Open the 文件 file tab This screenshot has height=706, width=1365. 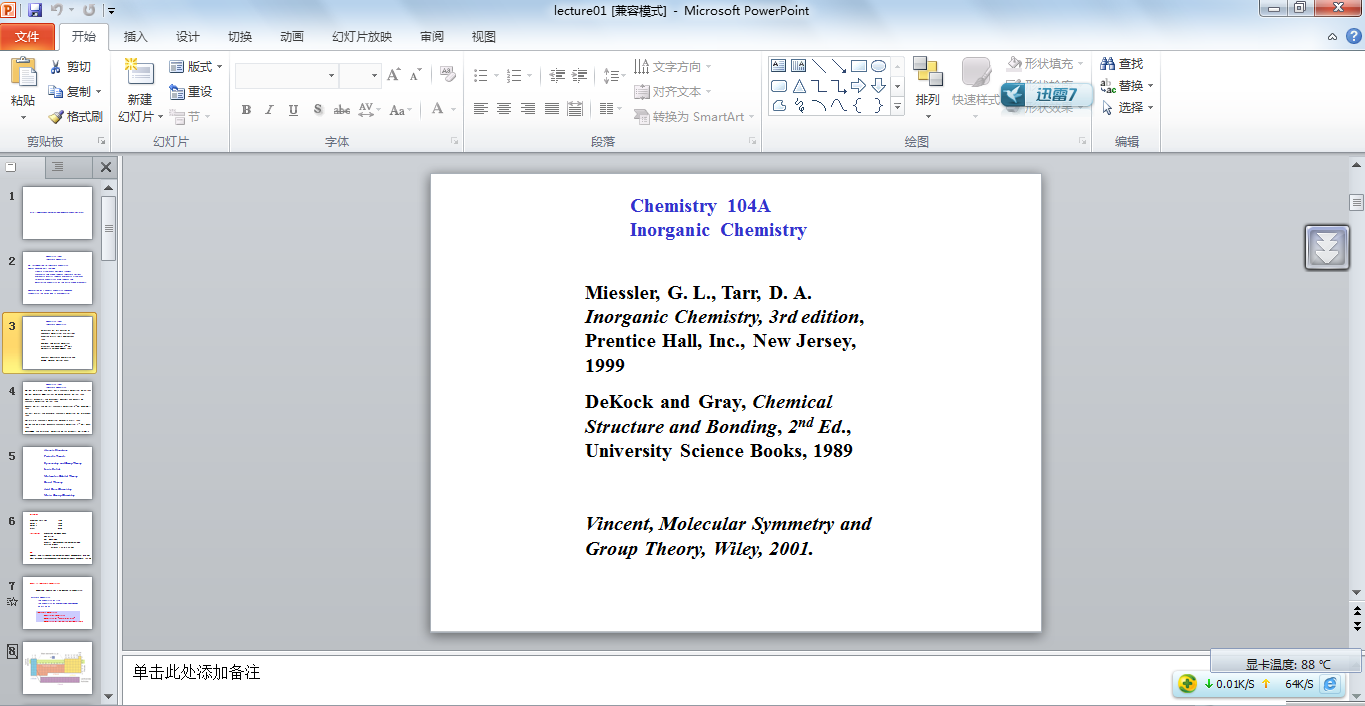pos(27,37)
